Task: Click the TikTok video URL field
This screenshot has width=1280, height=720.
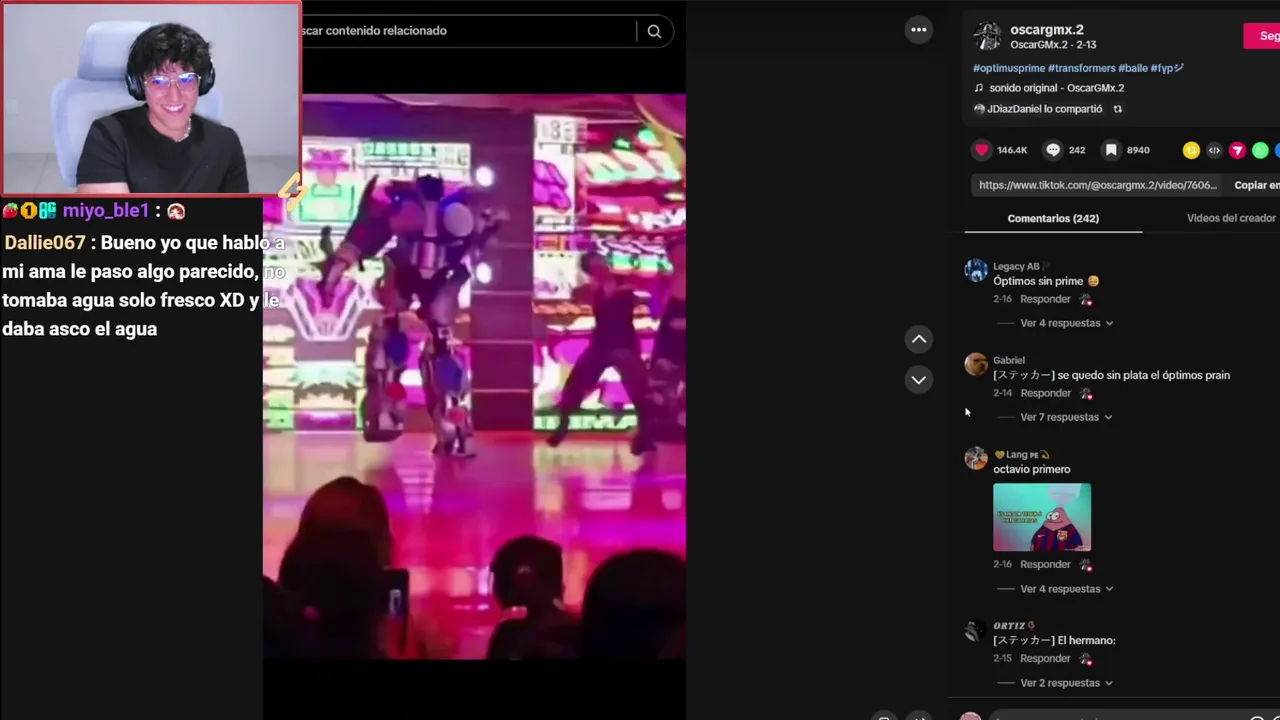Action: tap(1098, 185)
